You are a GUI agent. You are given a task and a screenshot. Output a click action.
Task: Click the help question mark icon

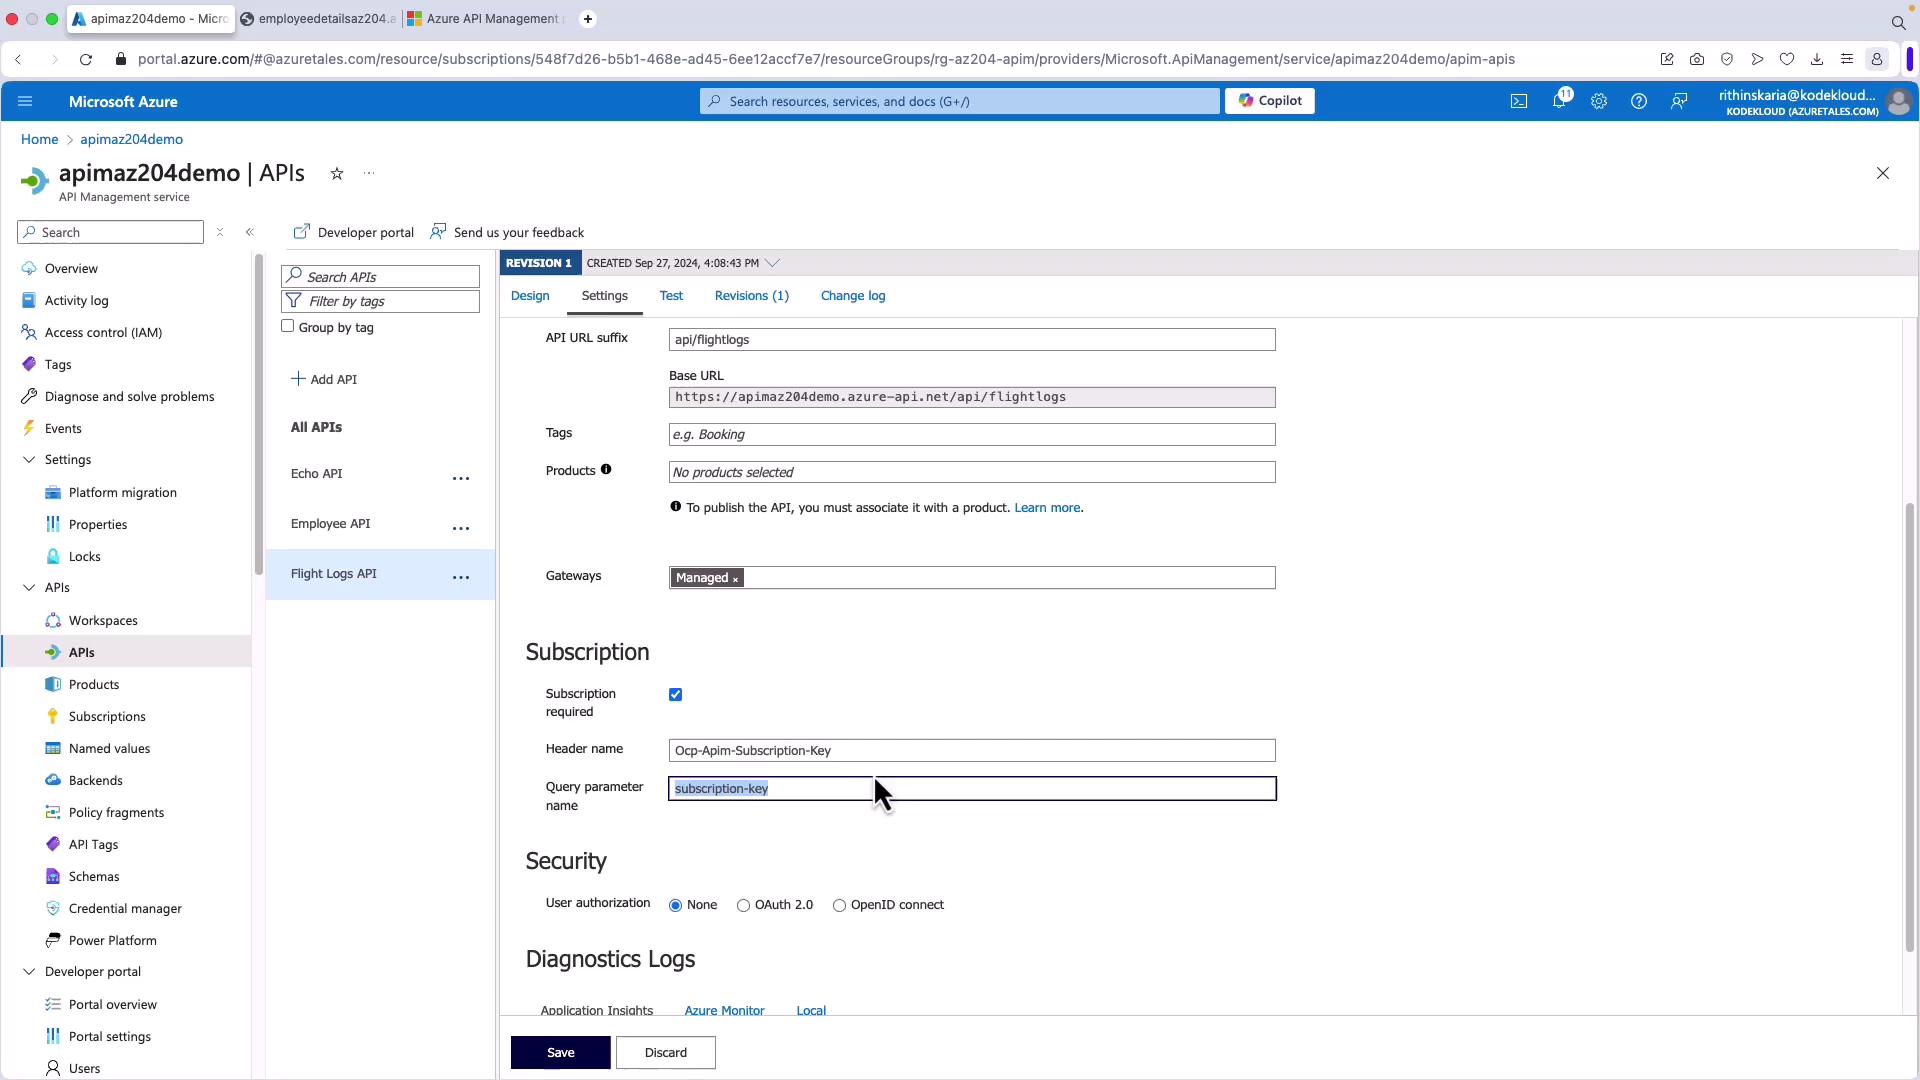(x=1638, y=101)
